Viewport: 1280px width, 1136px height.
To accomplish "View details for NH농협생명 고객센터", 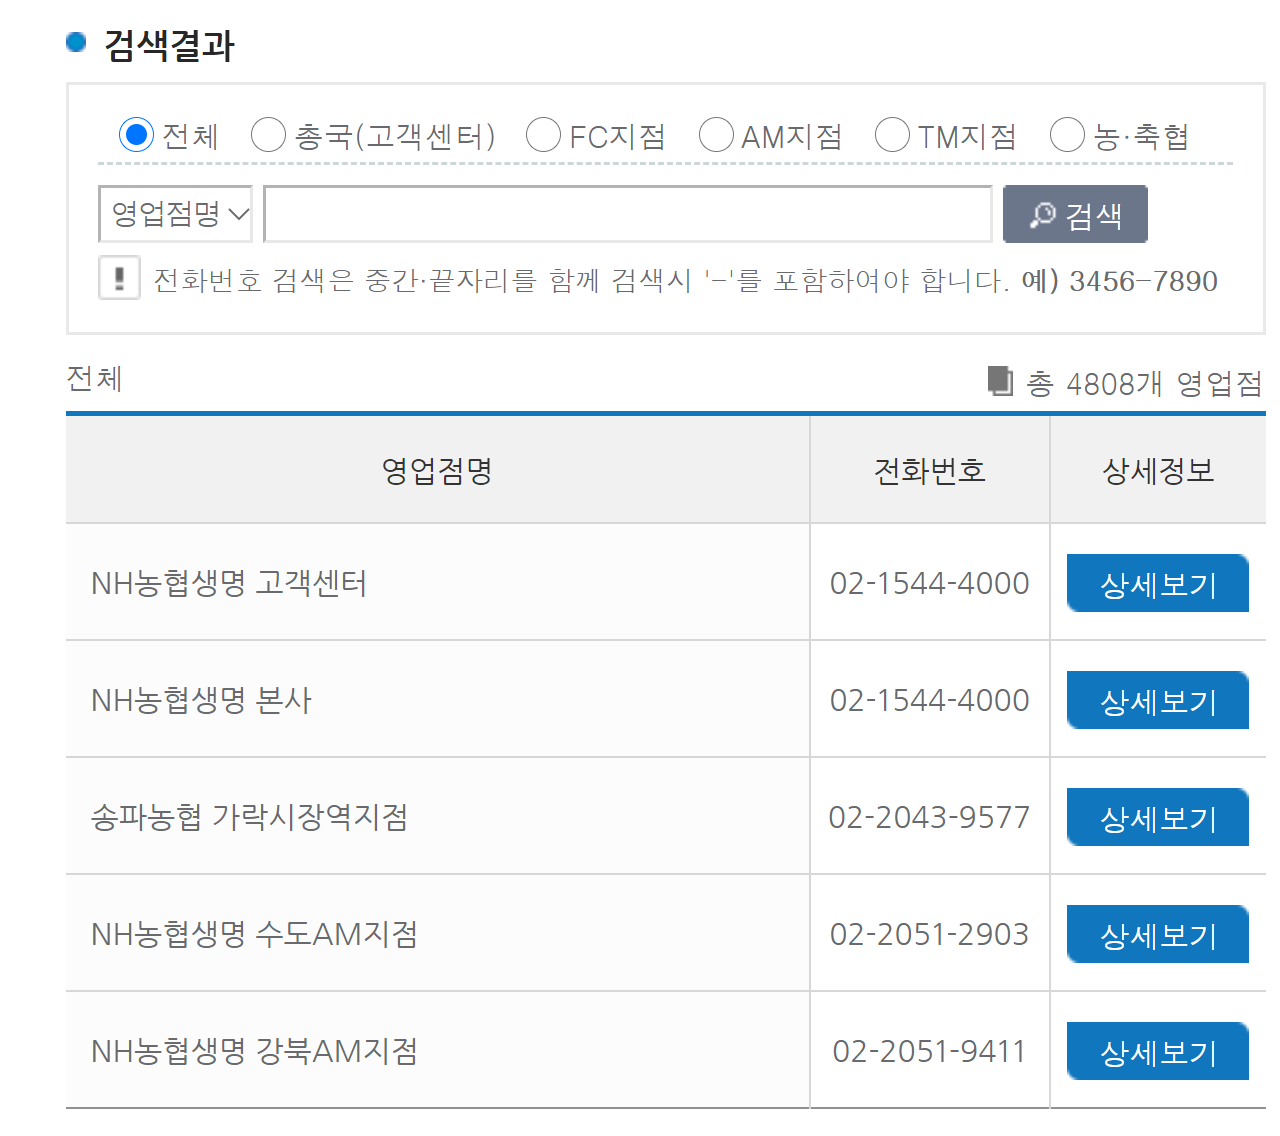I will [x=1158, y=583].
